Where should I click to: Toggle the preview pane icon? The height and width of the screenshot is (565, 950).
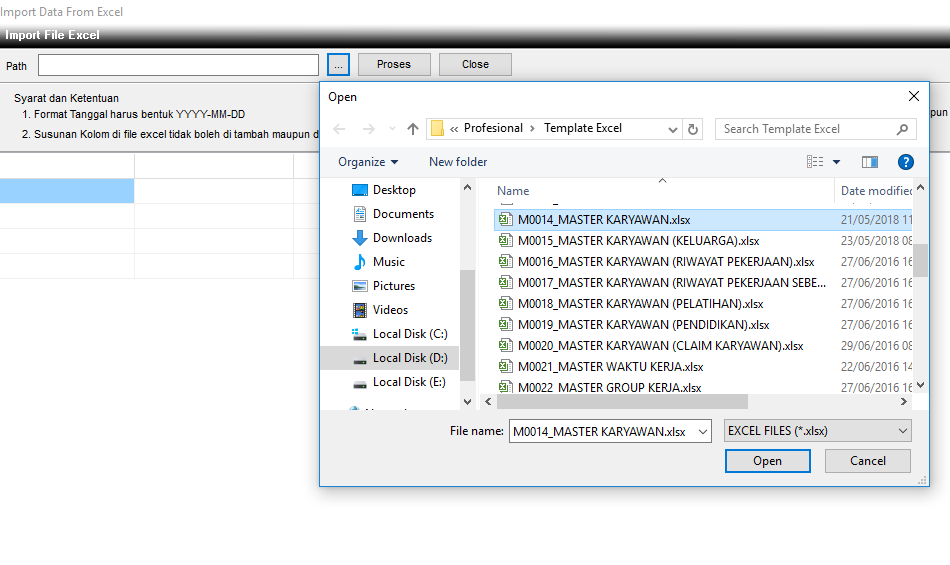(x=869, y=162)
